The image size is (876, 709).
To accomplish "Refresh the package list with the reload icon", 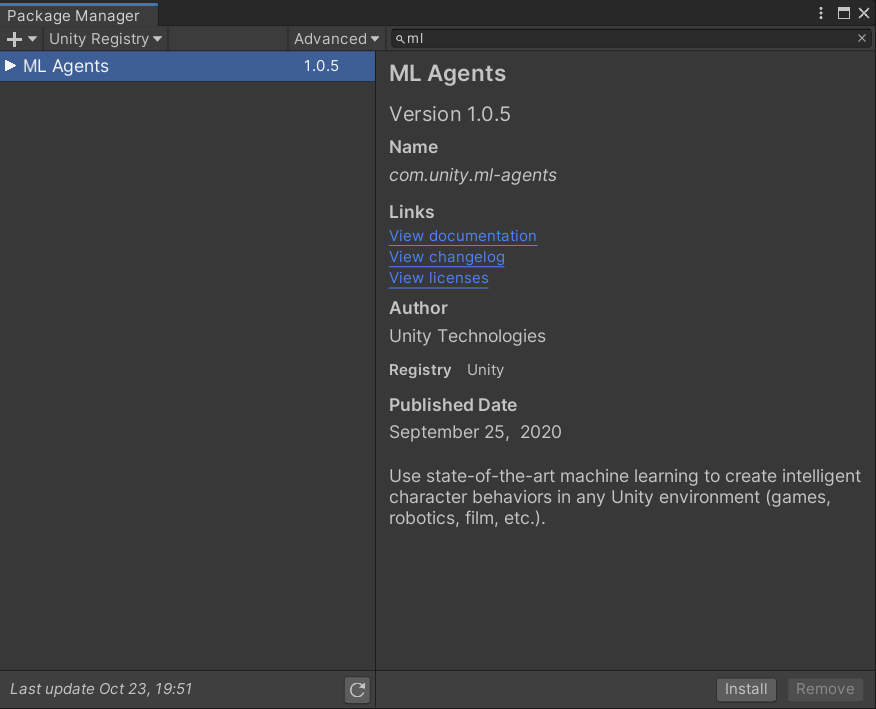I will pos(357,689).
